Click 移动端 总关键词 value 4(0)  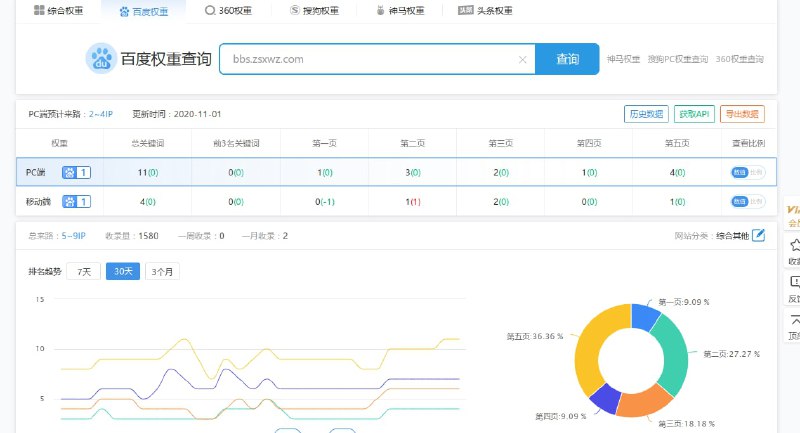pyautogui.click(x=148, y=202)
